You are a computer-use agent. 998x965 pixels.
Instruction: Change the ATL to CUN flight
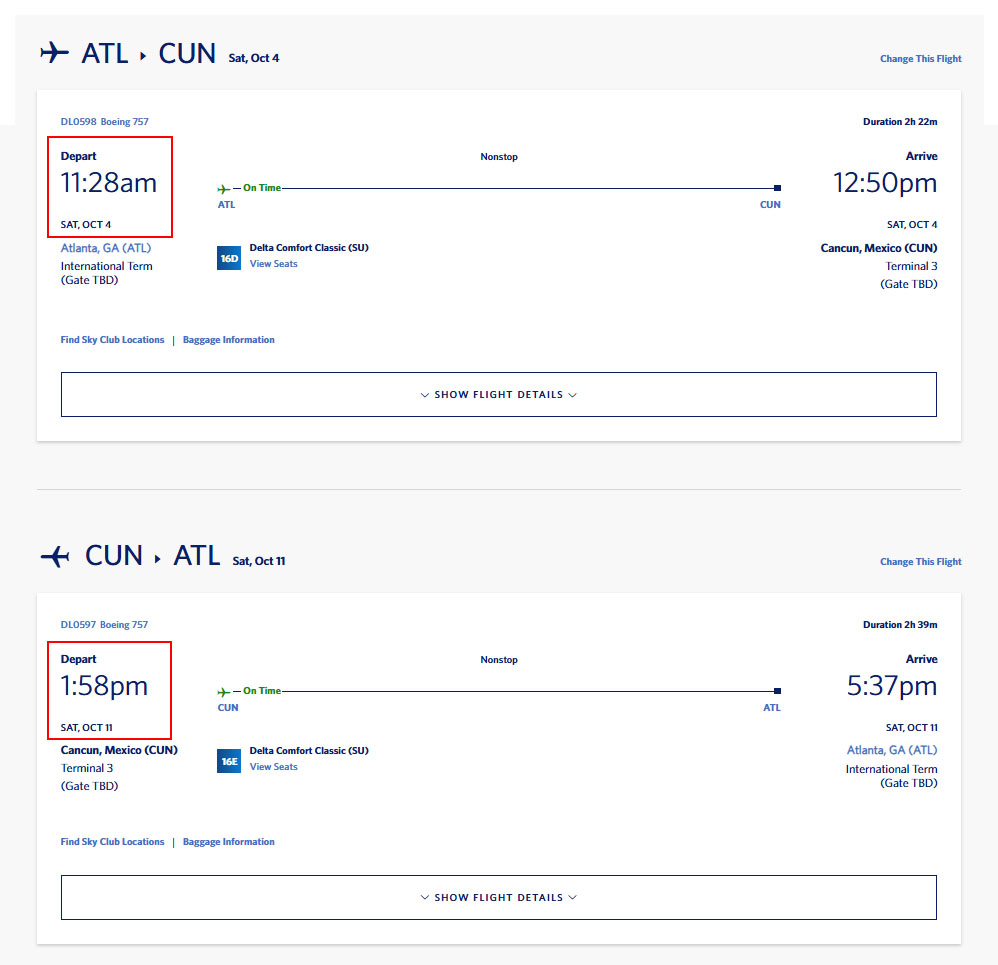(x=920, y=59)
